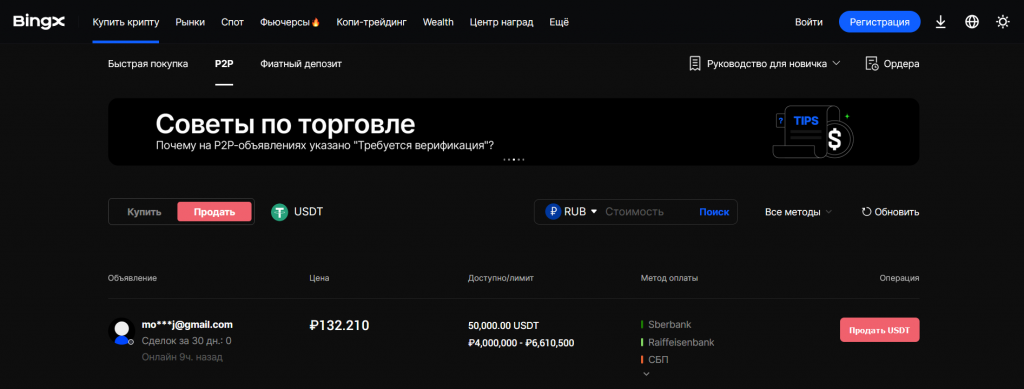Open the Фьючерсы menu

(290, 22)
